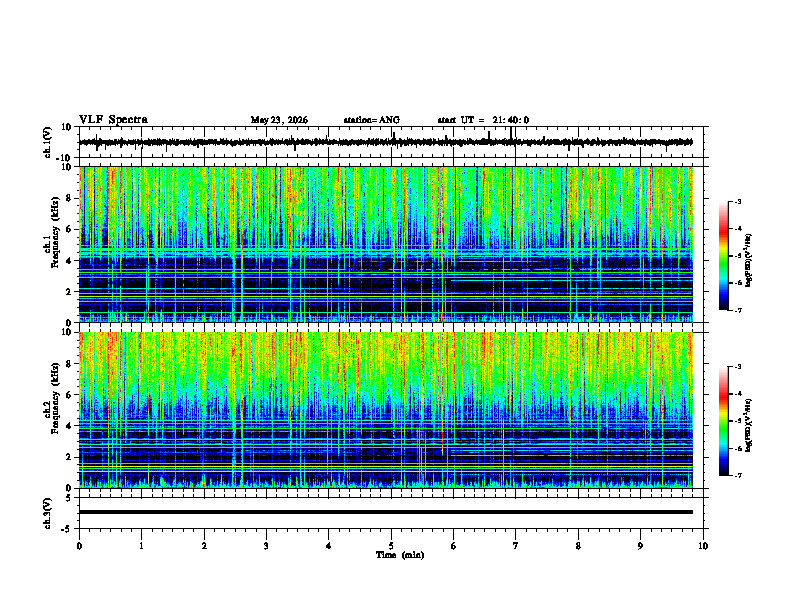The height and width of the screenshot is (612, 792).
Task: Select the 9 tick on time axis
Action: click(640, 546)
